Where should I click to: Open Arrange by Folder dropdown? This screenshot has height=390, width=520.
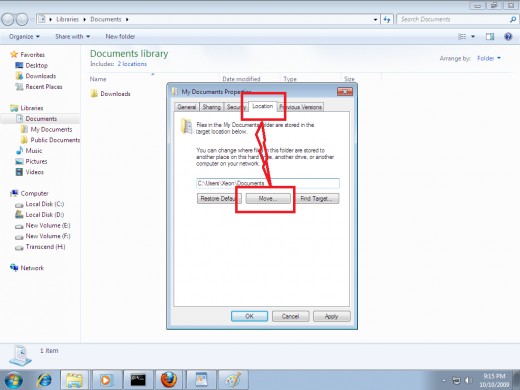(489, 58)
